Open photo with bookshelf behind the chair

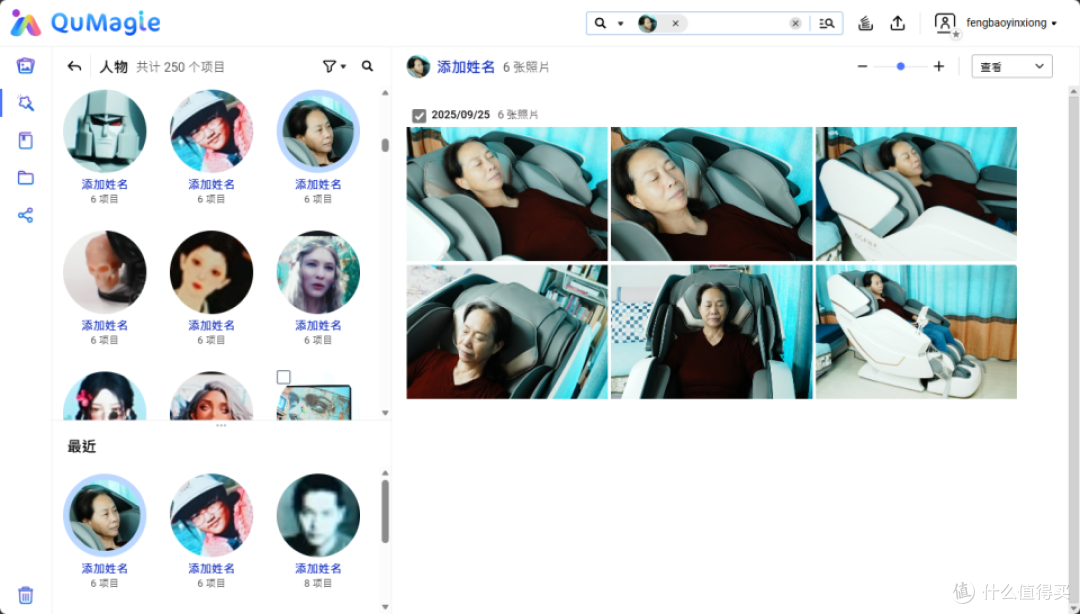click(x=507, y=332)
